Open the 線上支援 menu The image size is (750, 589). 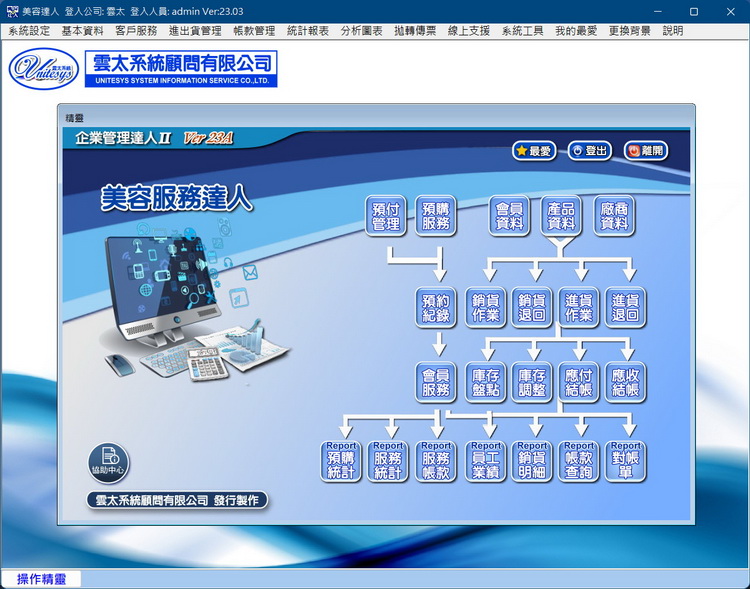tap(468, 31)
